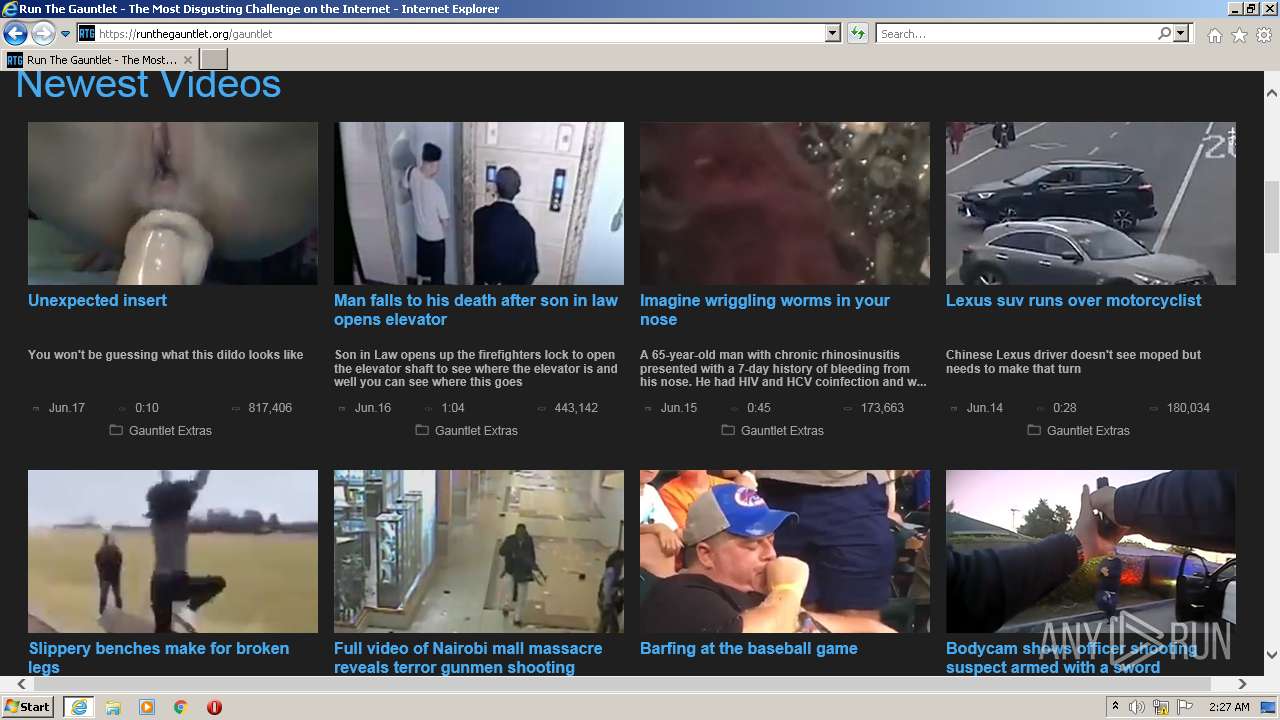The height and width of the screenshot is (720, 1280).
Task: Open the Windows Start menu
Action: [x=28, y=707]
